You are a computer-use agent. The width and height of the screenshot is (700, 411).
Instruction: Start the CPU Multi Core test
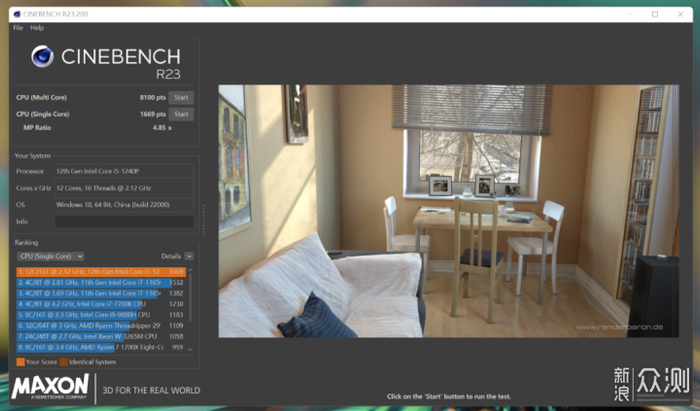[181, 97]
